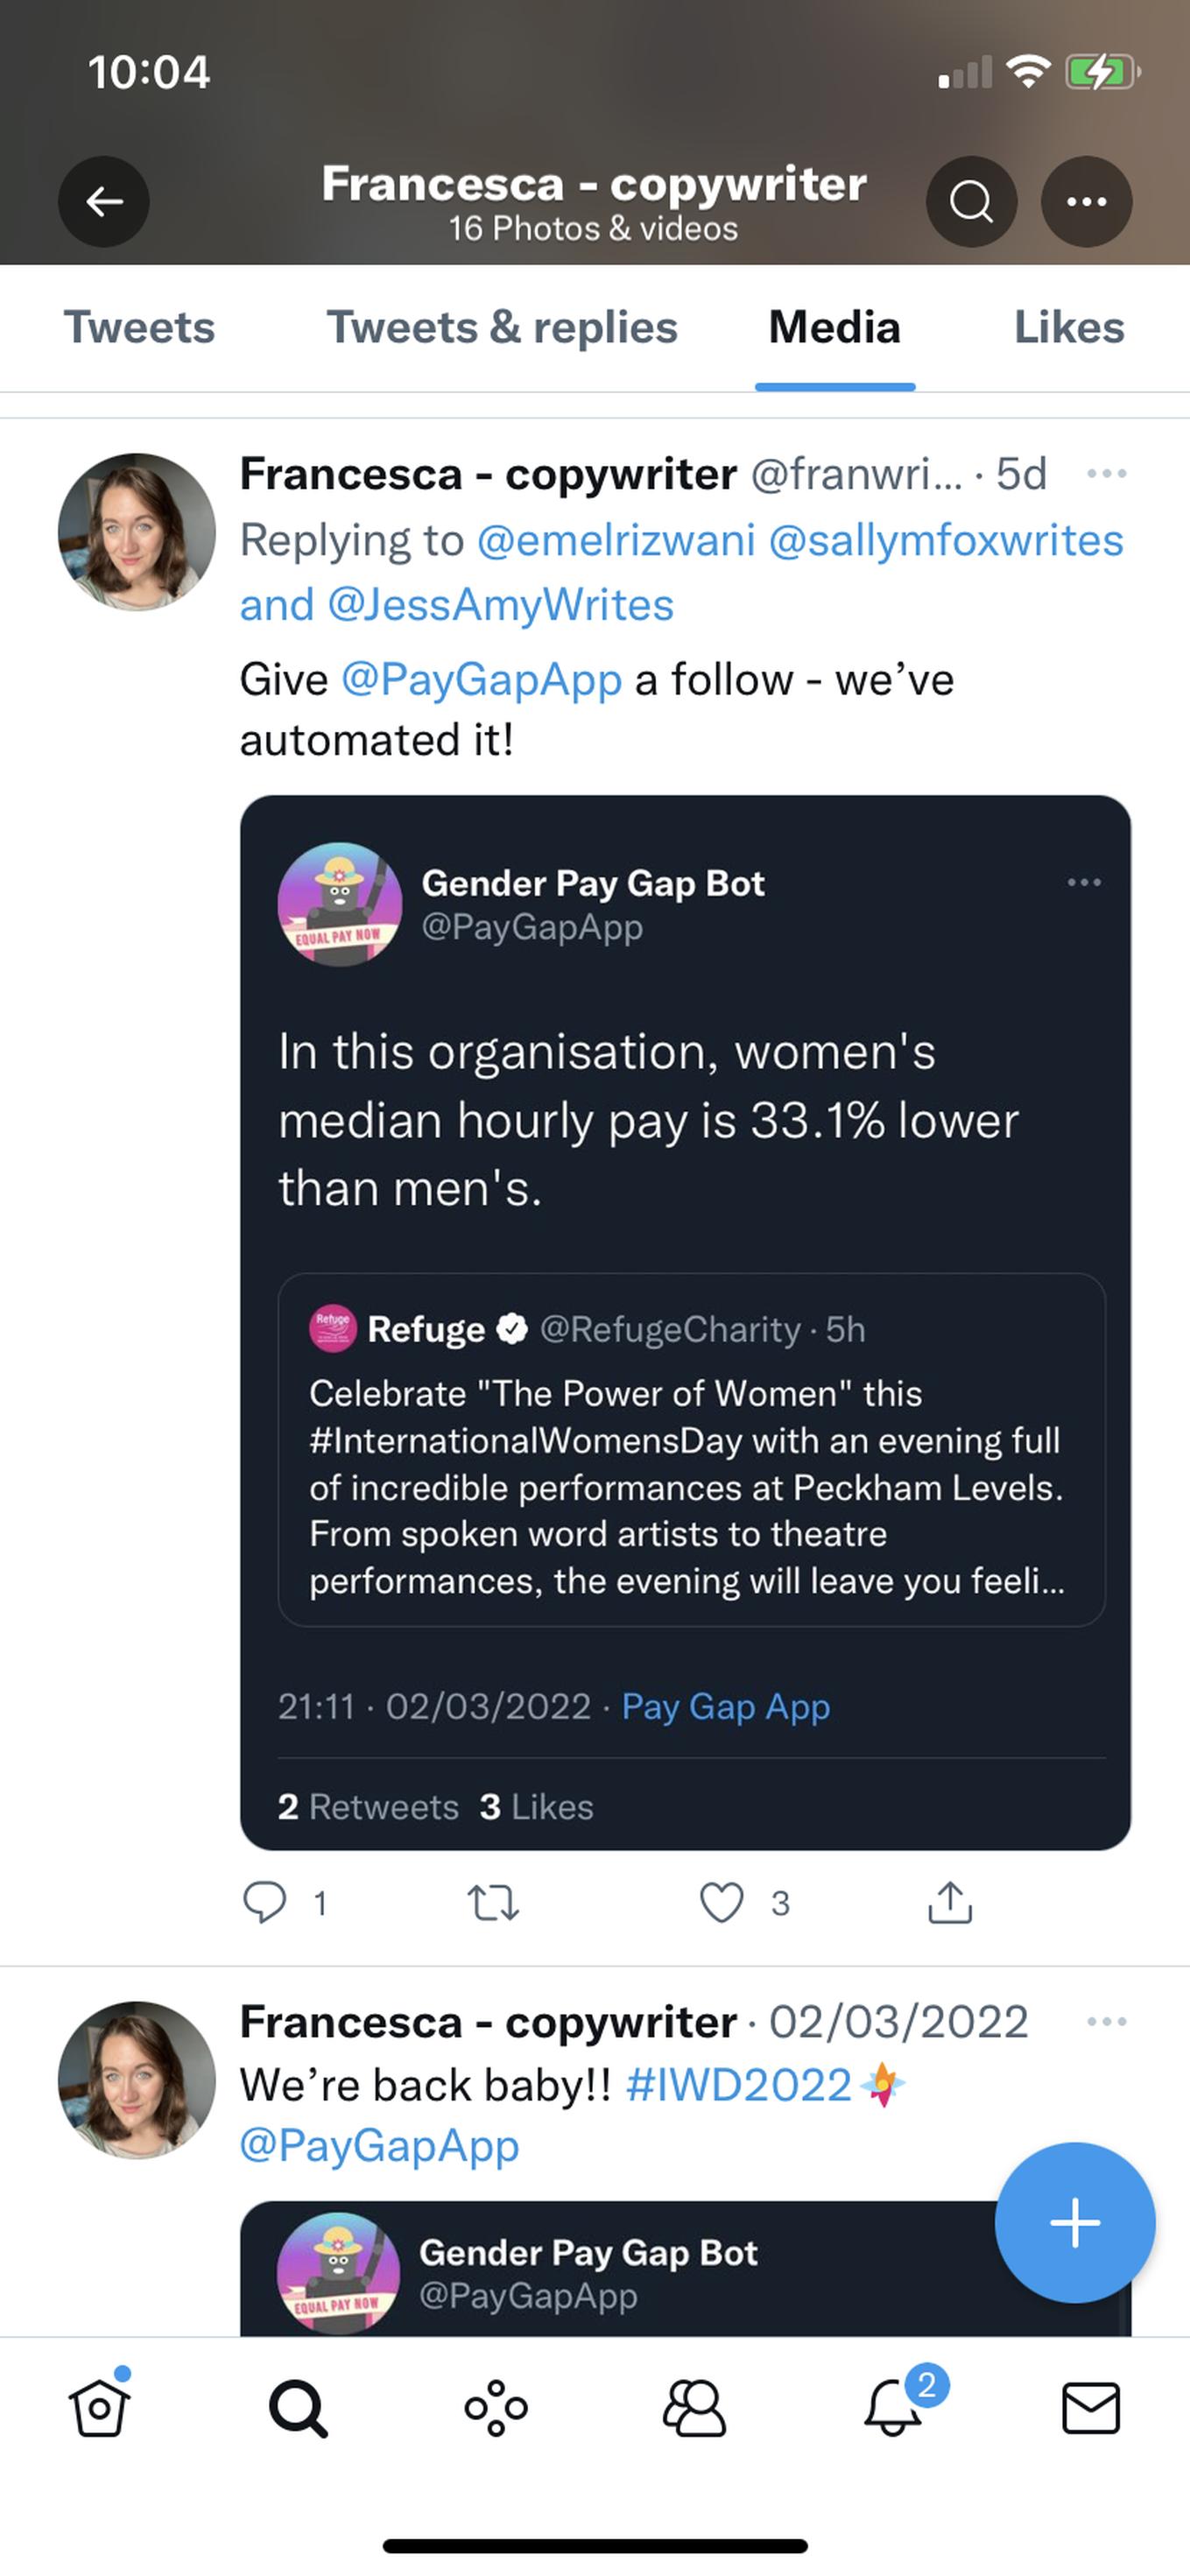This screenshot has width=1190, height=2576.
Task: Share the first tweet
Action: tap(949, 1902)
